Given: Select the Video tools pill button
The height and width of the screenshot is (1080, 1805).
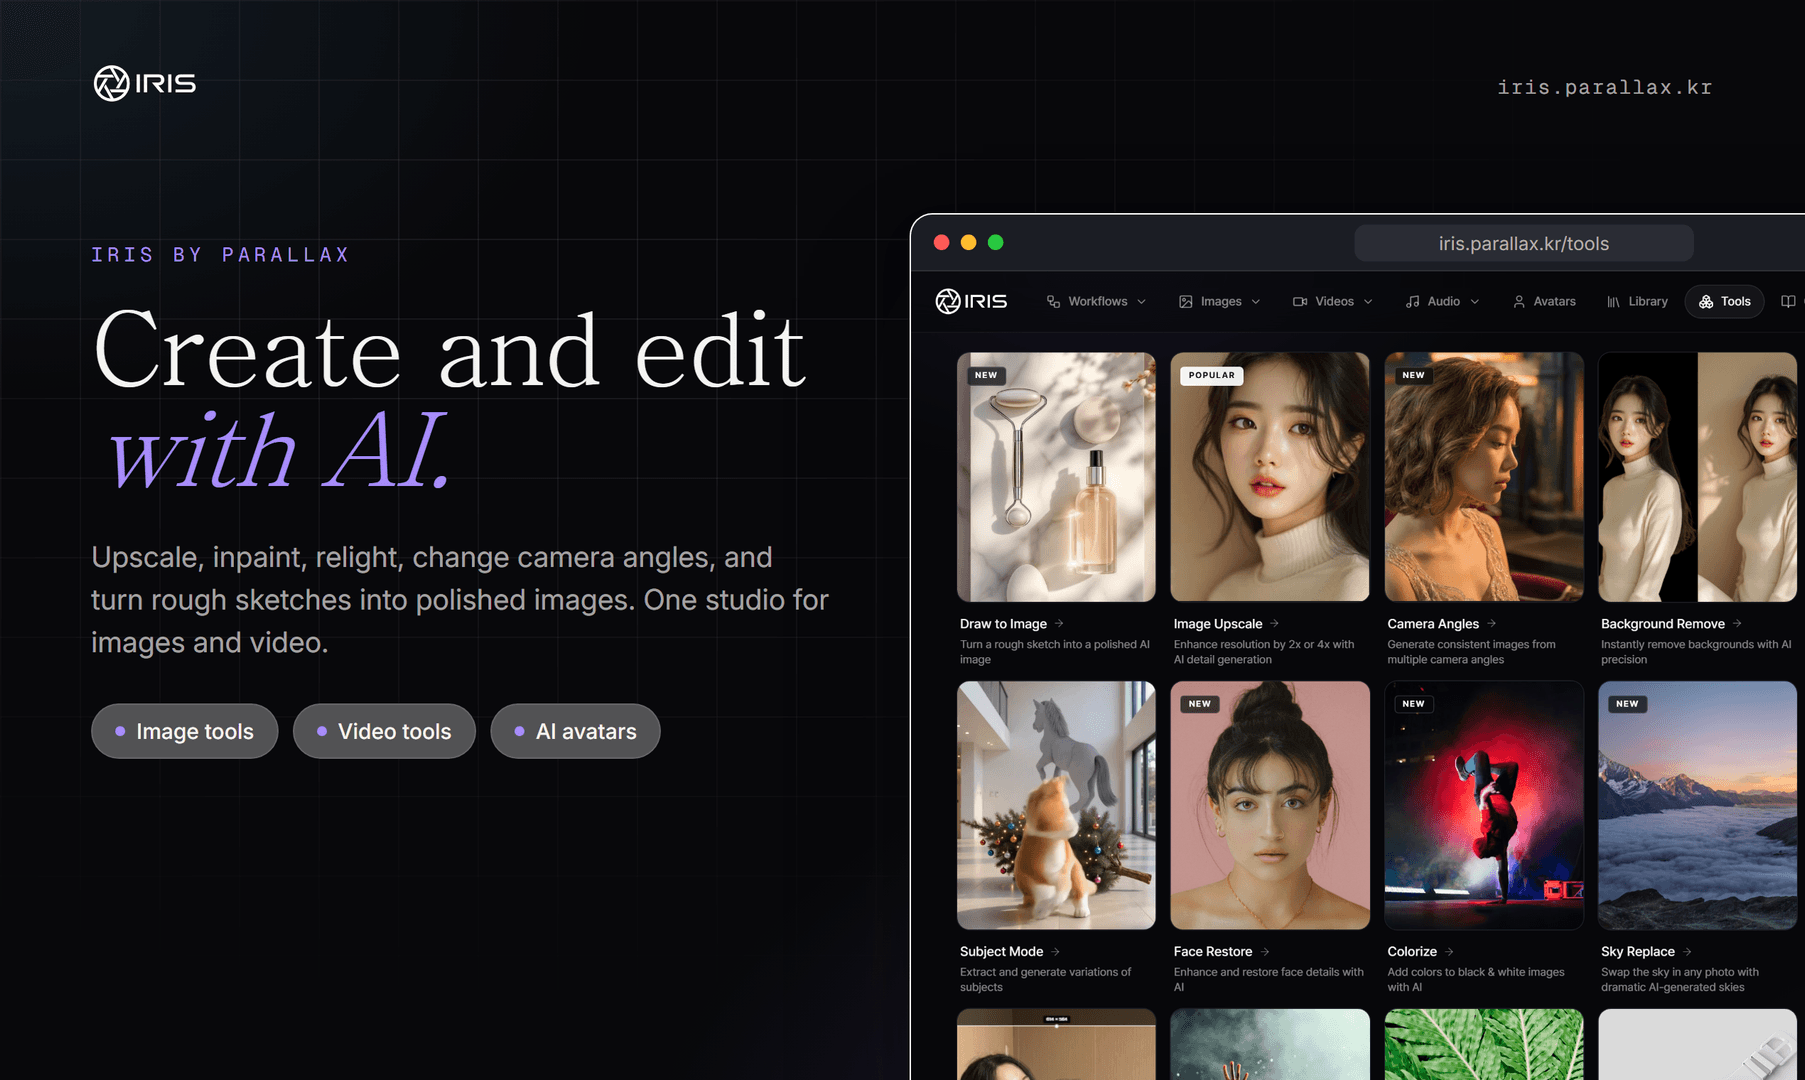Looking at the screenshot, I should (384, 731).
